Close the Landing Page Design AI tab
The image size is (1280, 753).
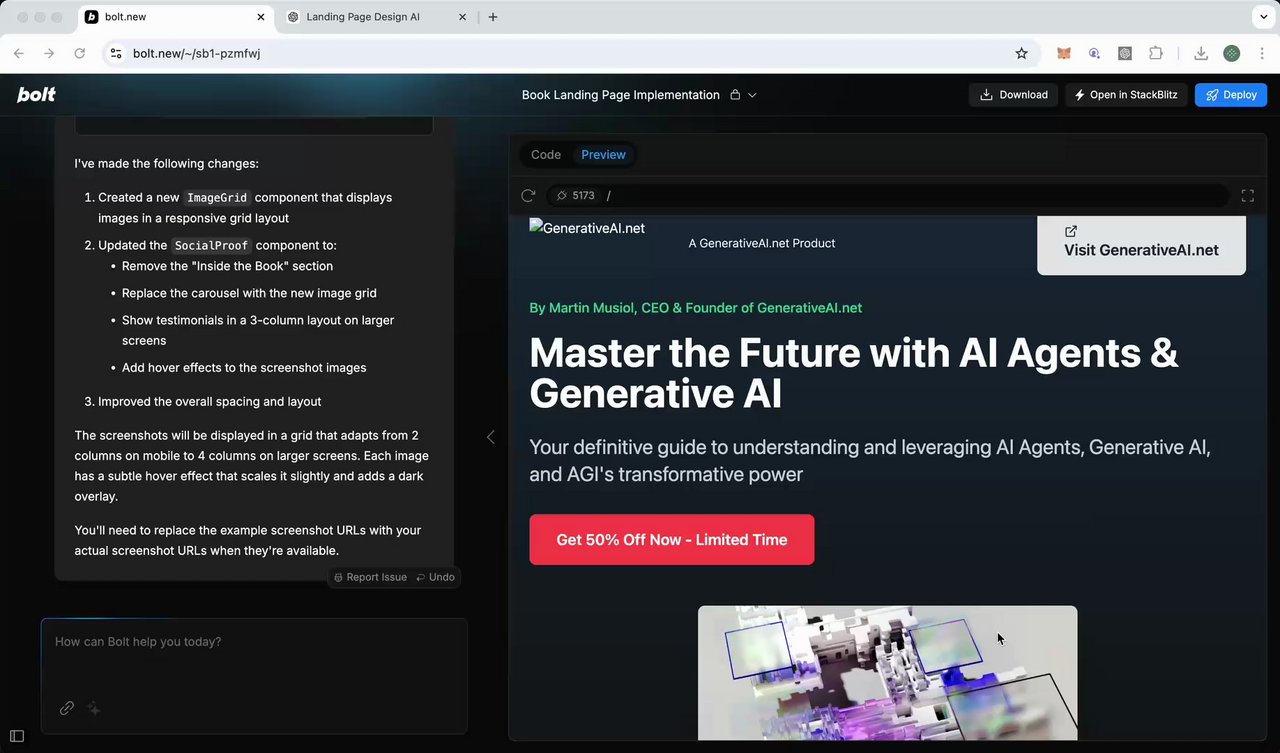coord(462,17)
